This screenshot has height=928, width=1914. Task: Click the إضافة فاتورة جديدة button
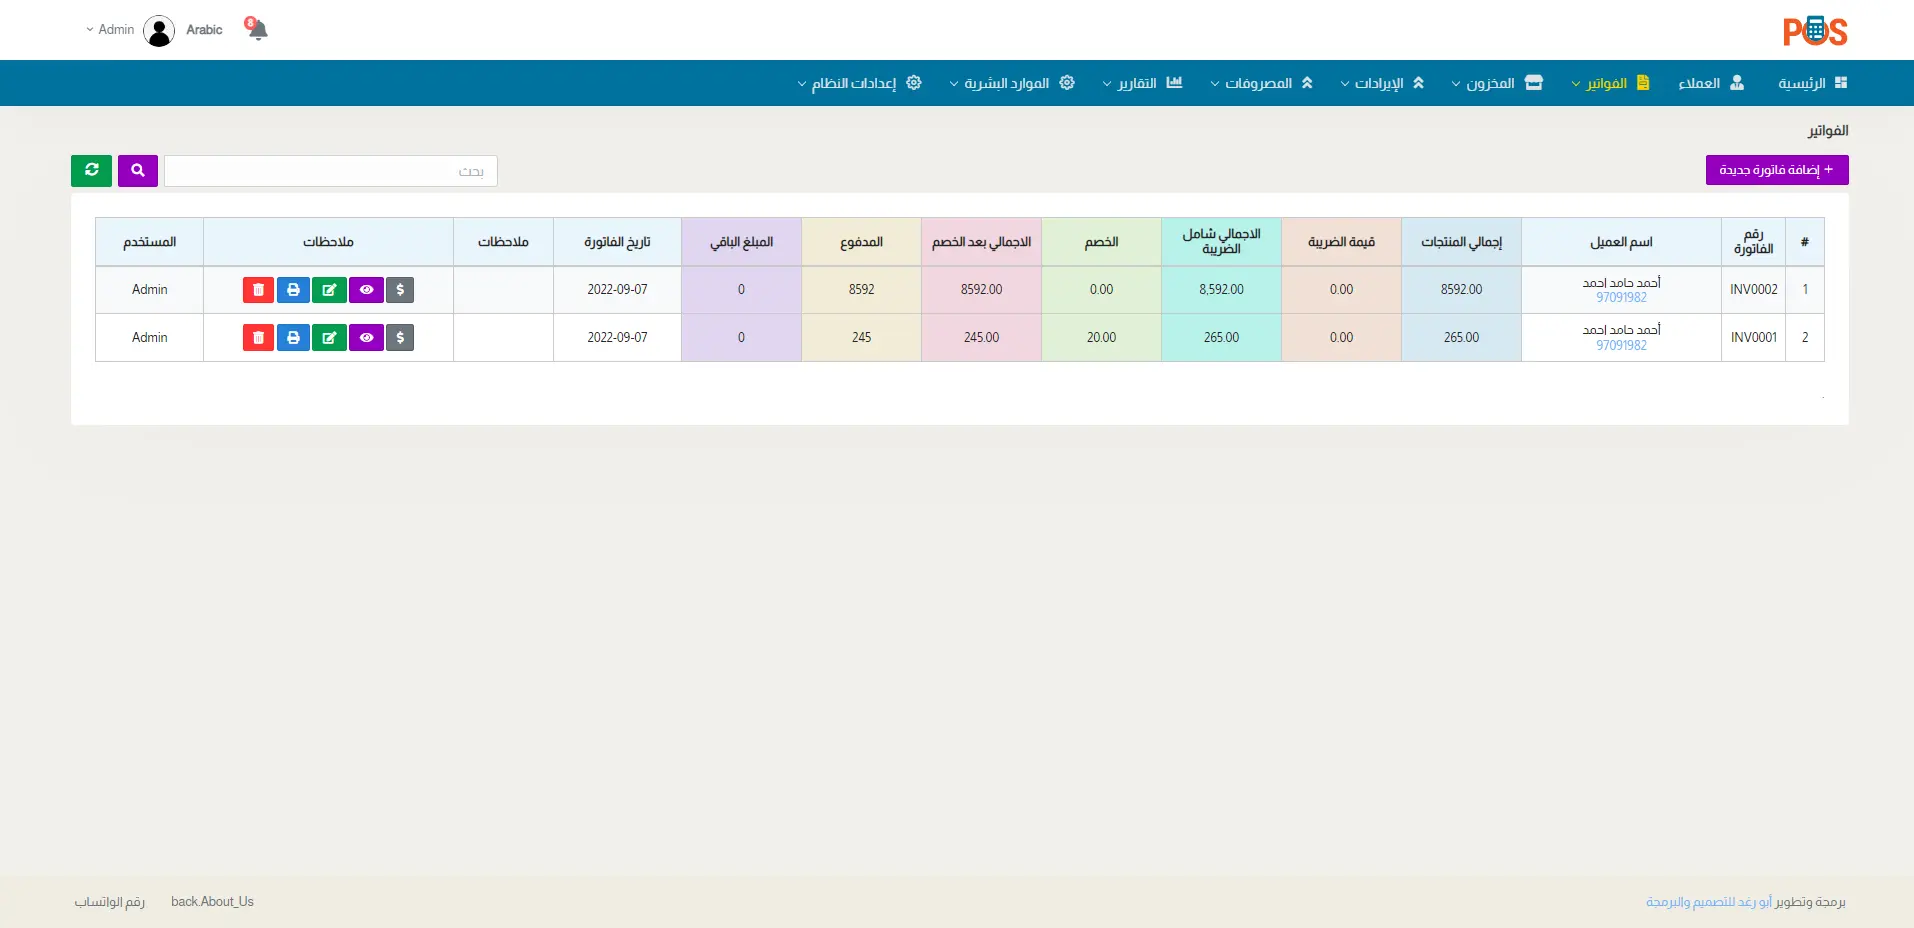tap(1776, 170)
